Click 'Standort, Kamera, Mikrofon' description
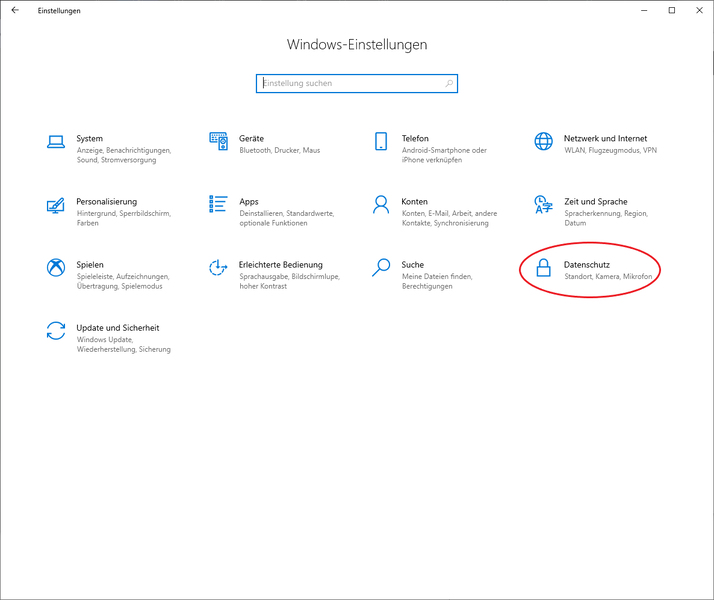This screenshot has height=600, width=714. pos(608,276)
